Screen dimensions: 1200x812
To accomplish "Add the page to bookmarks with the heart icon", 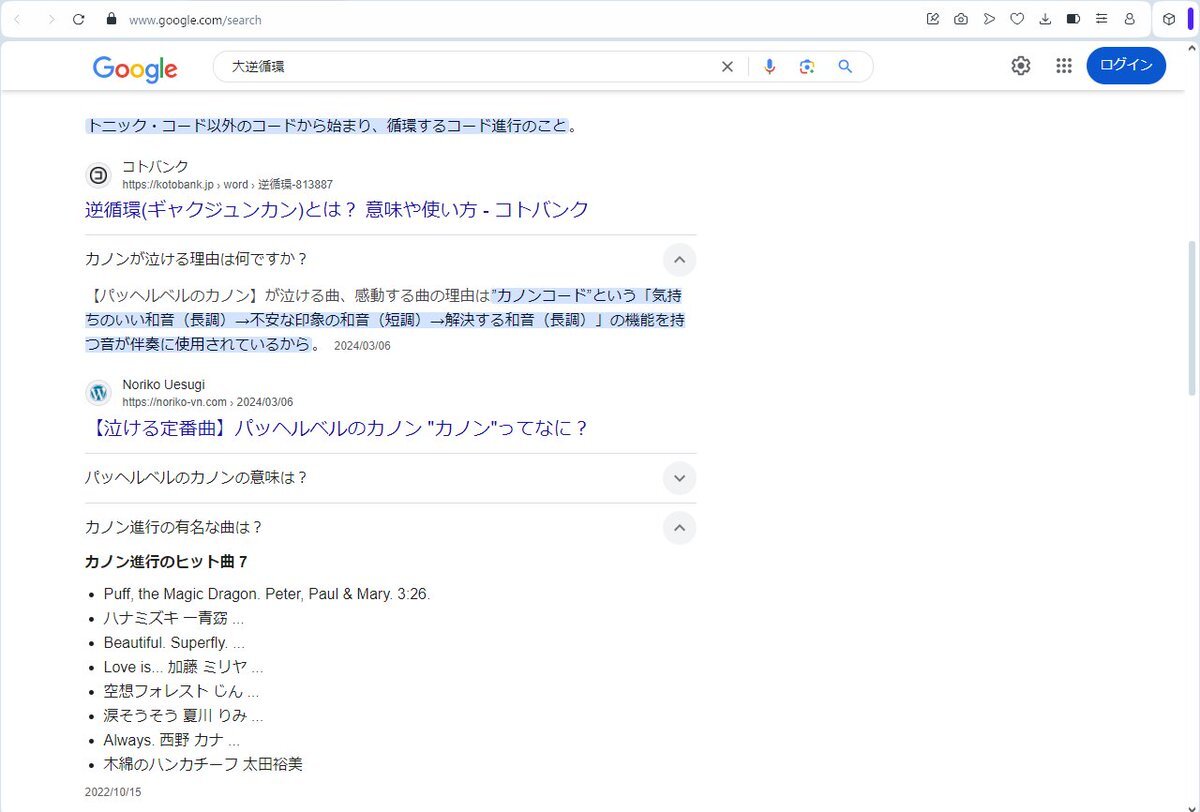I will tap(1017, 19).
